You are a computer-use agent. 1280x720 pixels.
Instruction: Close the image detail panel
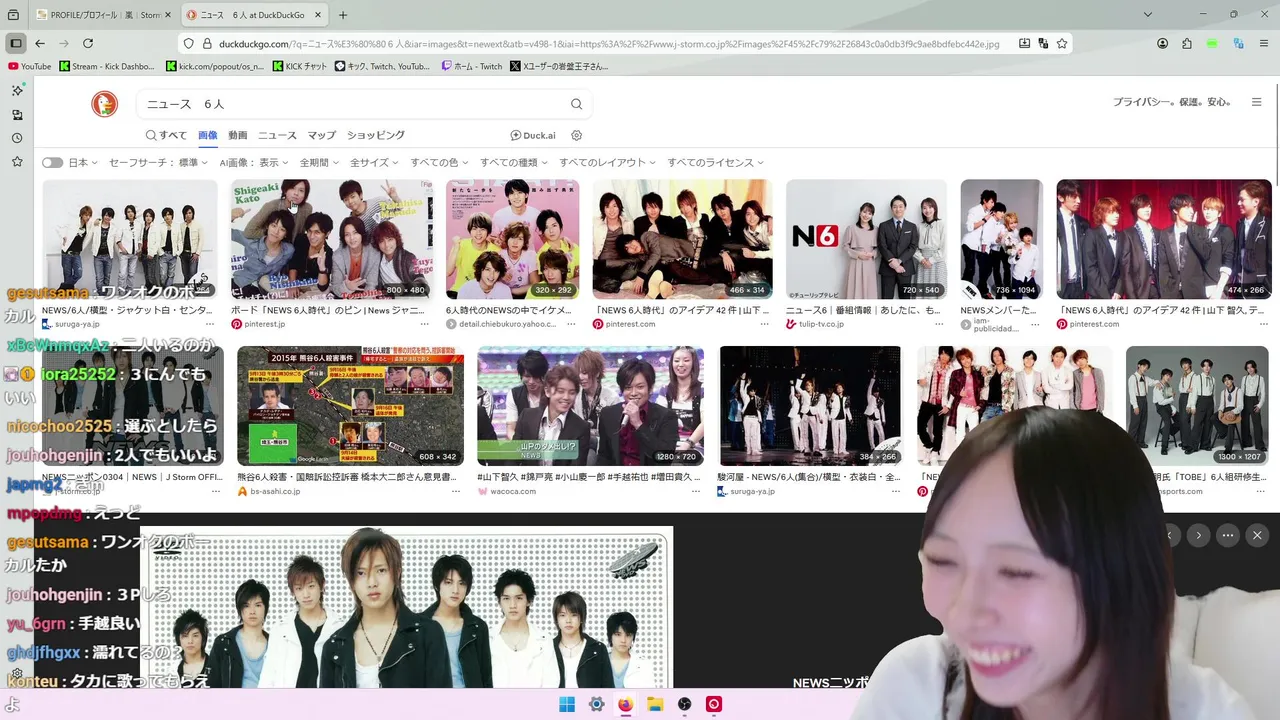[1257, 535]
